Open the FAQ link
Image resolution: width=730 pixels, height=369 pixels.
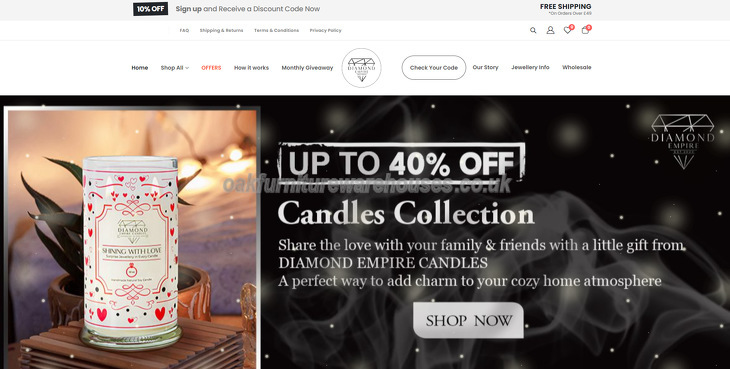pyautogui.click(x=184, y=30)
